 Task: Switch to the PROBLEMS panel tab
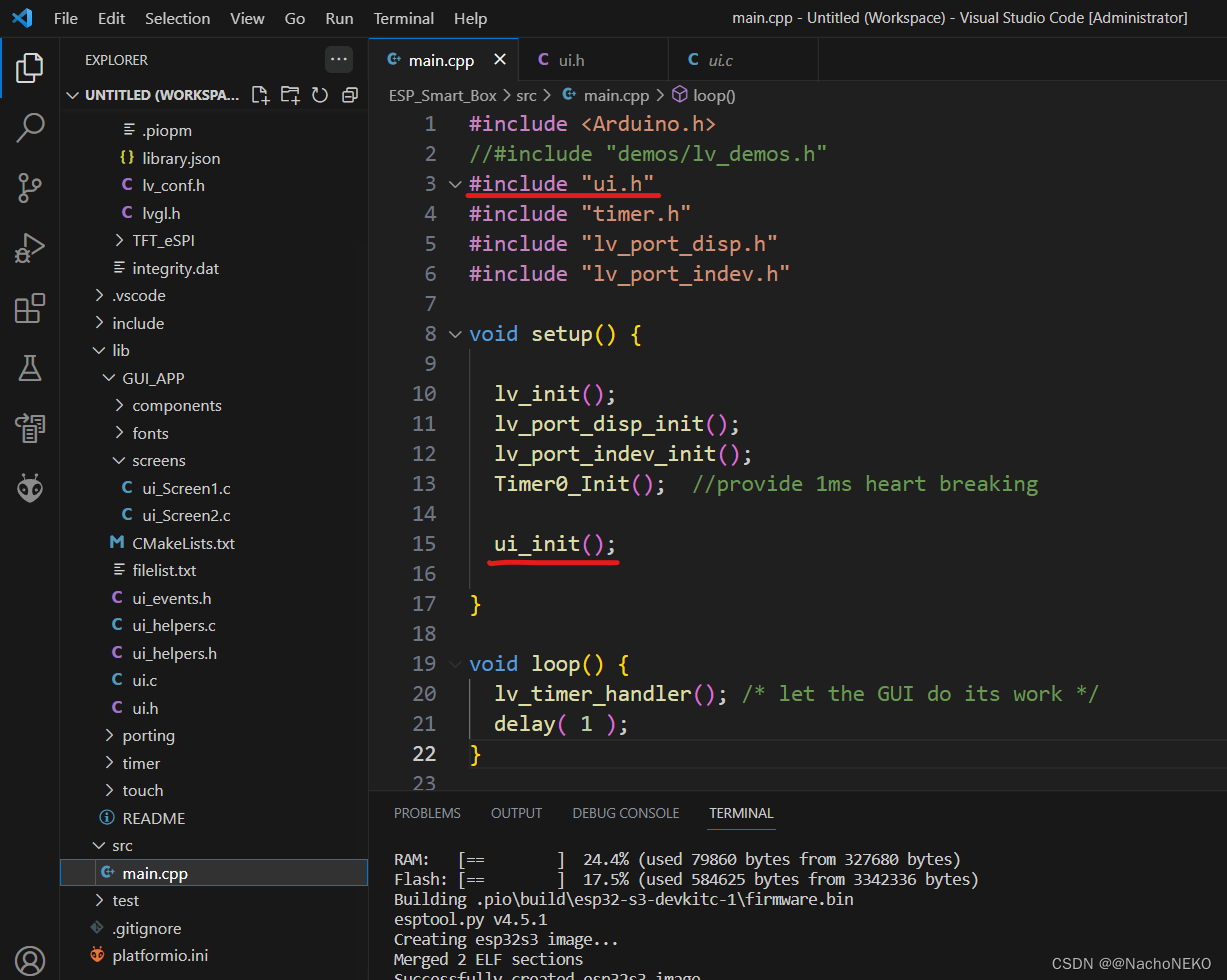(x=427, y=813)
